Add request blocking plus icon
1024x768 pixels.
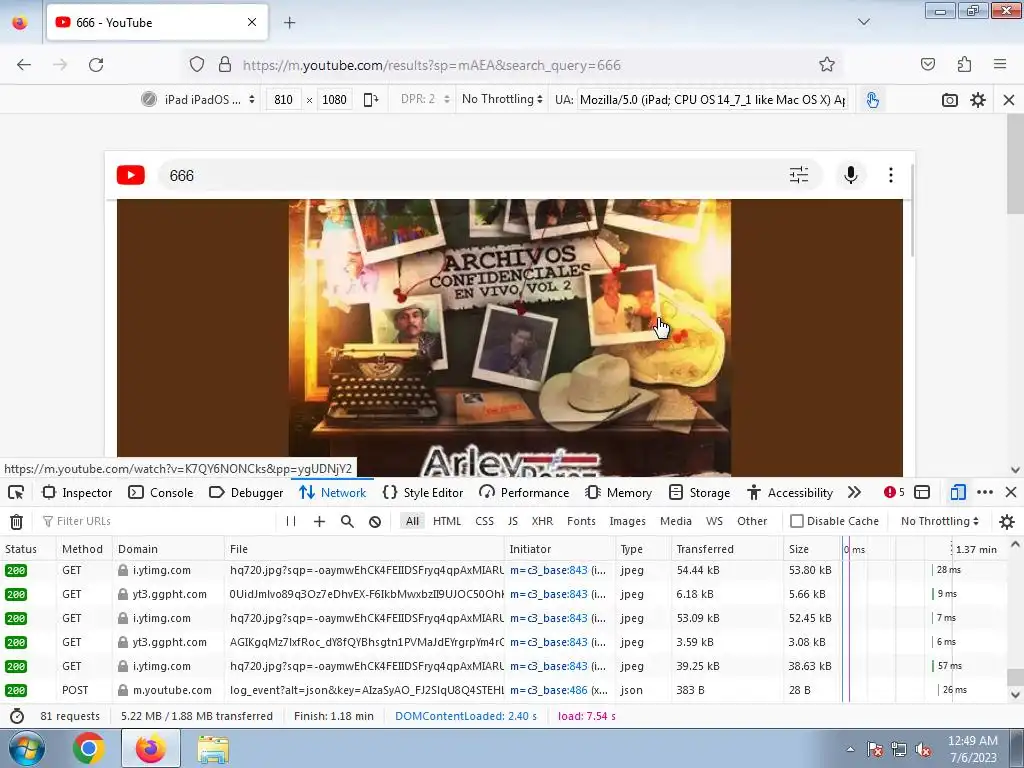pos(319,521)
